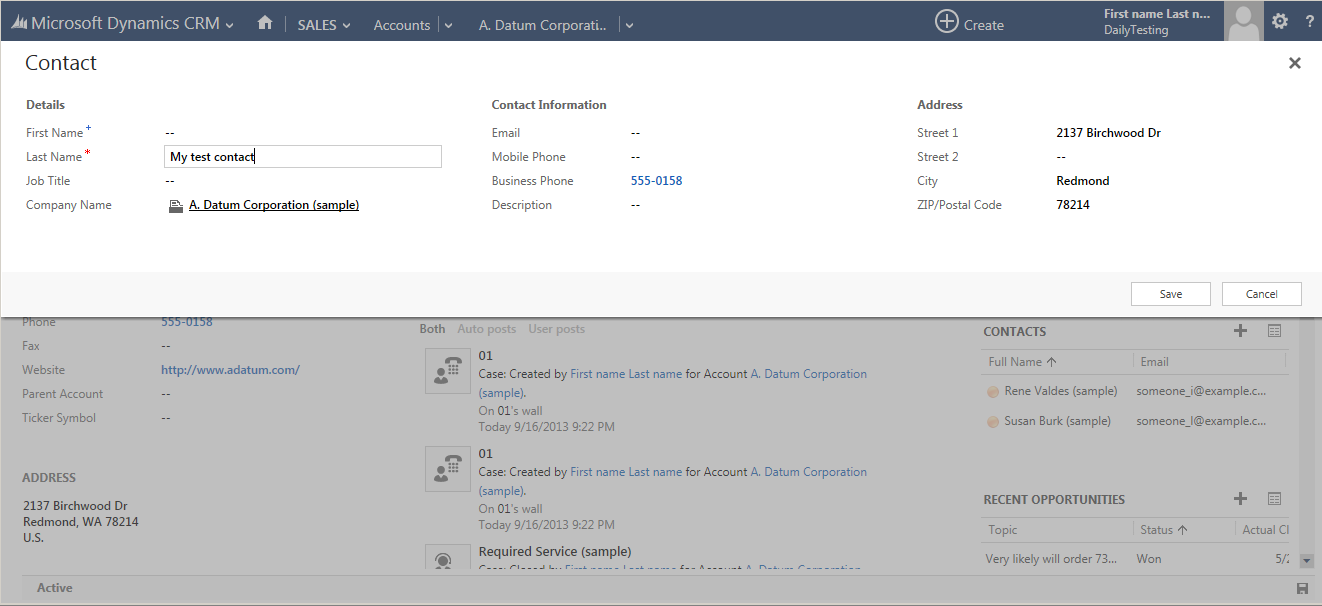Expand the Accounts dropdown arrow
The image size is (1322, 606).
(x=448, y=25)
